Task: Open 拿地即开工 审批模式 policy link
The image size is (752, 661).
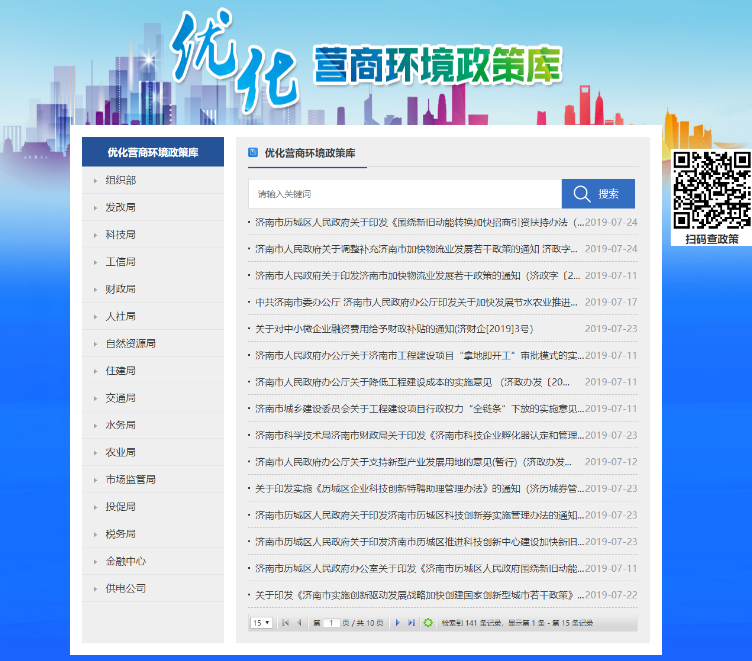Action: (x=420, y=355)
